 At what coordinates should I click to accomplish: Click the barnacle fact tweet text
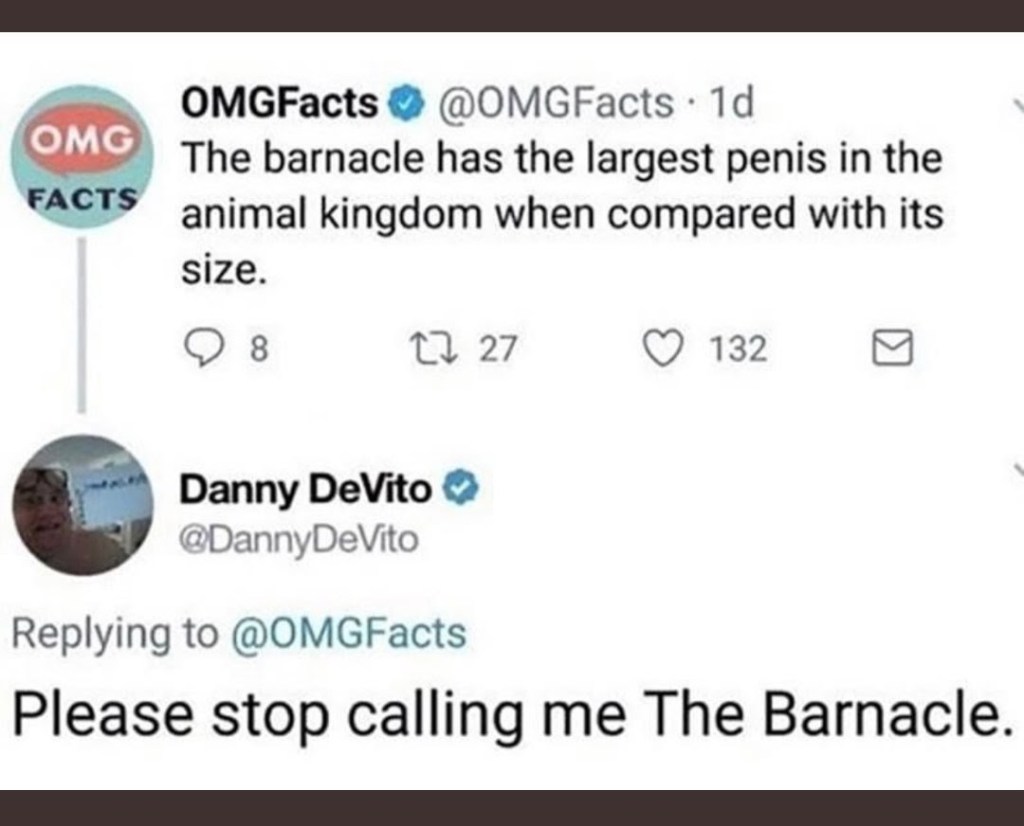560,214
